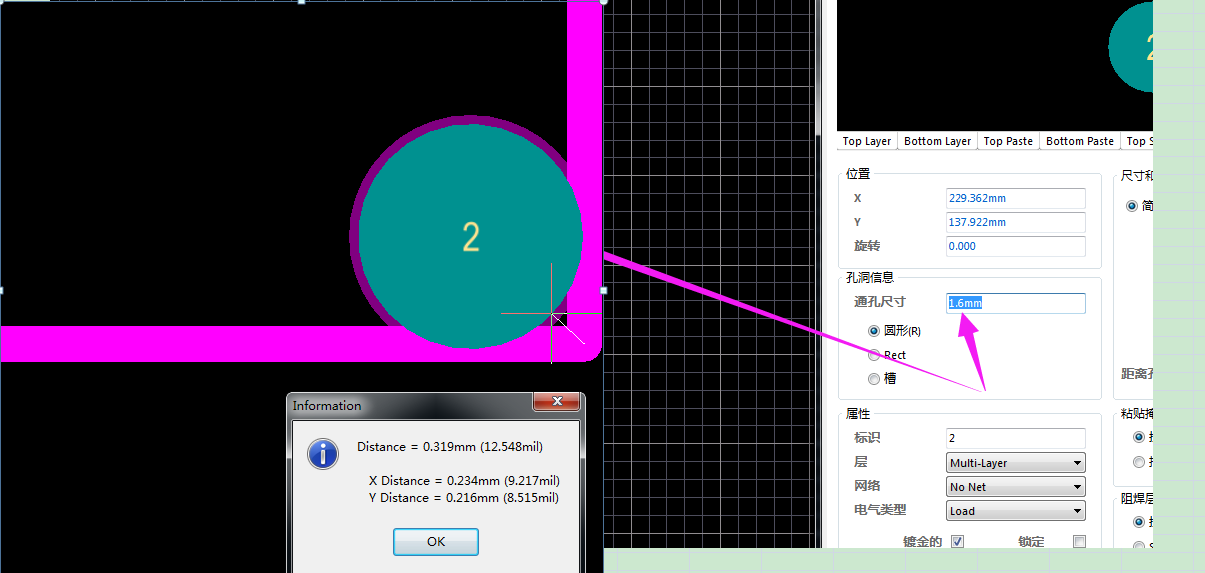The image size is (1205, 573).
Task: Click the X Distance = 0.234mm text
Action: (464, 481)
